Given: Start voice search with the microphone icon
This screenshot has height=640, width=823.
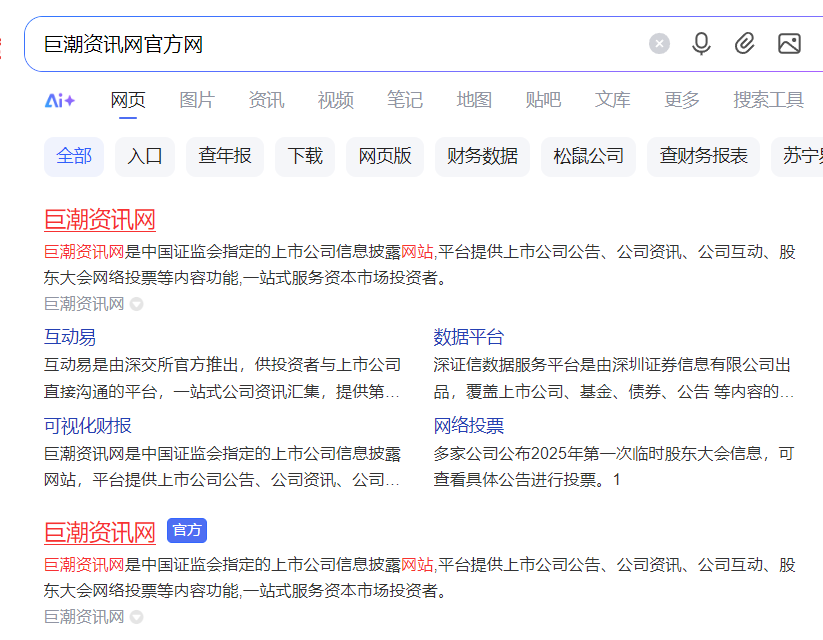Looking at the screenshot, I should [701, 44].
